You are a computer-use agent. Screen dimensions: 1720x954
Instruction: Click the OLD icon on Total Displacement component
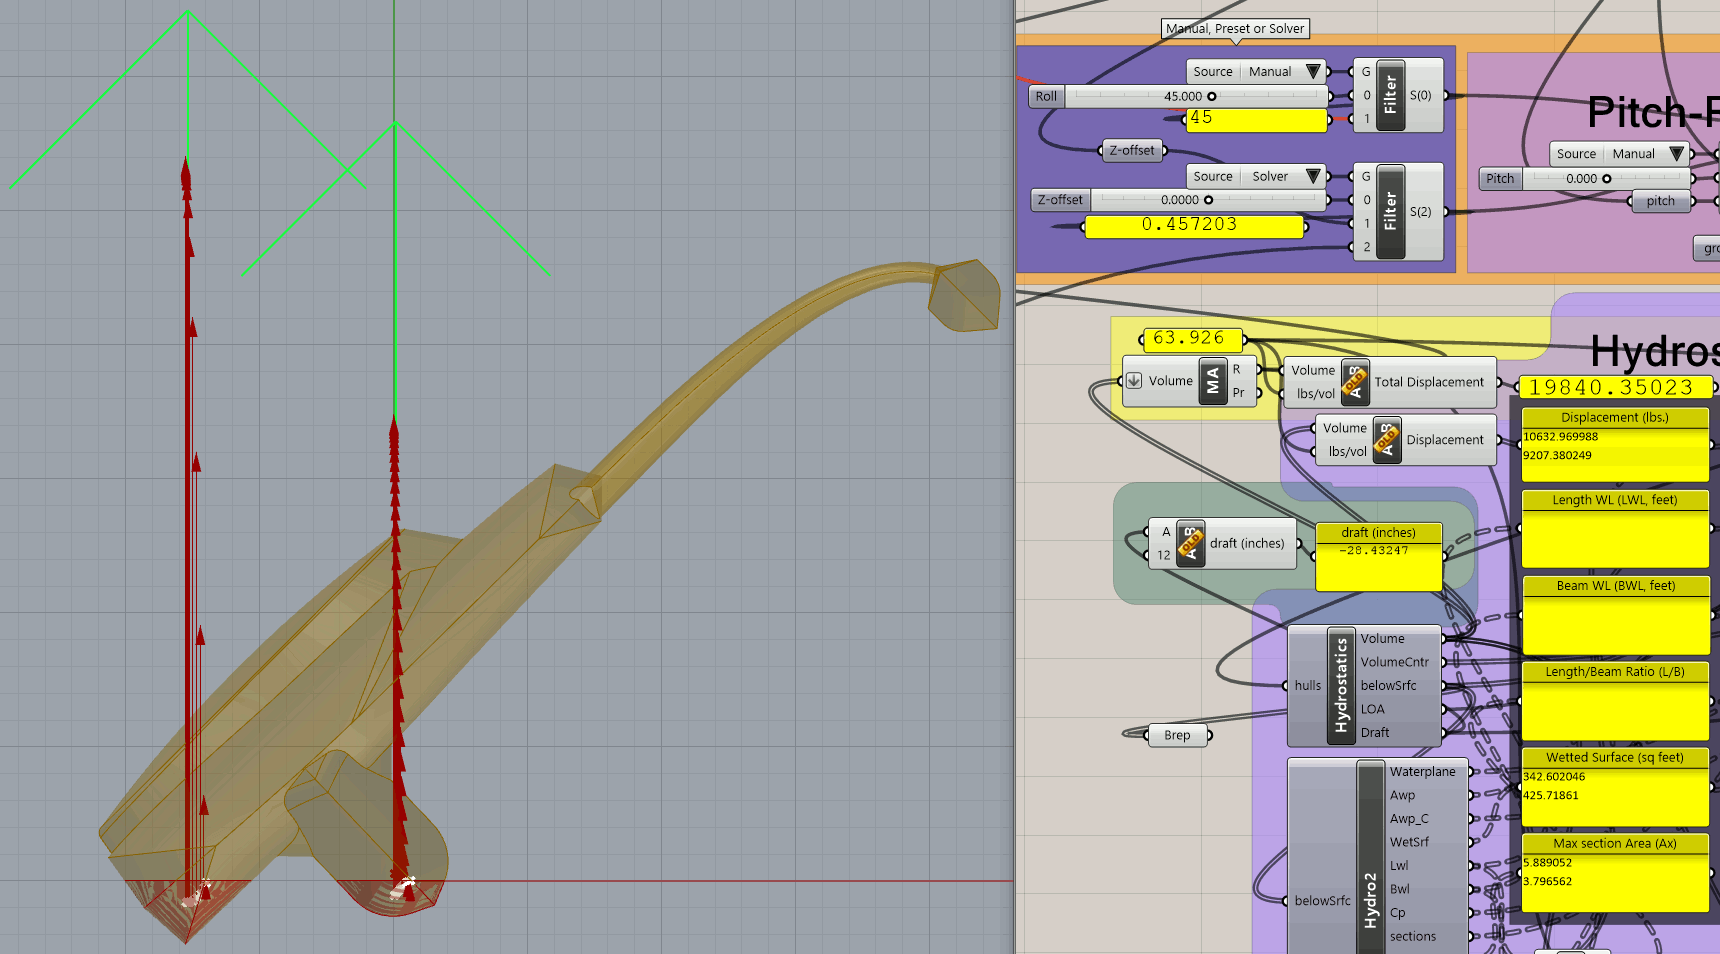coord(1355,382)
